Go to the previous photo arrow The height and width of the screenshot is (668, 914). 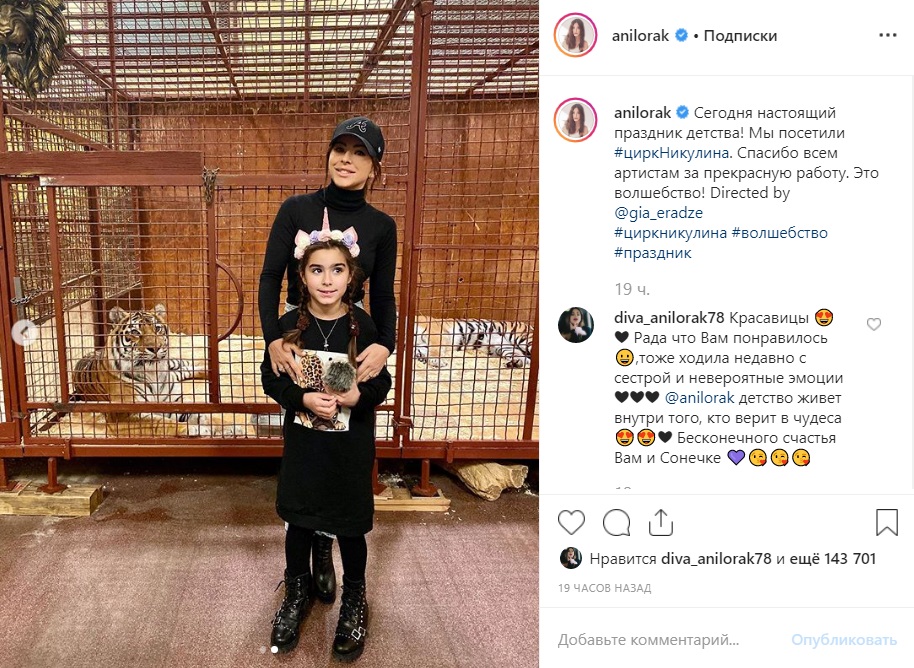coord(25,333)
